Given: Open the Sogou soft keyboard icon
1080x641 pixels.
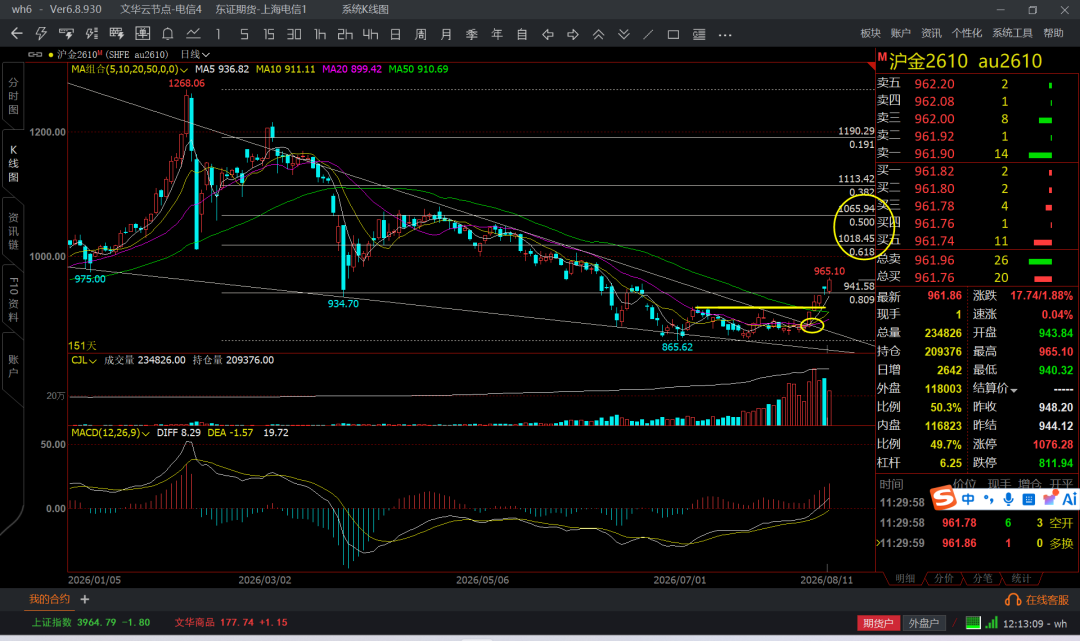Looking at the screenshot, I should pos(1028,499).
